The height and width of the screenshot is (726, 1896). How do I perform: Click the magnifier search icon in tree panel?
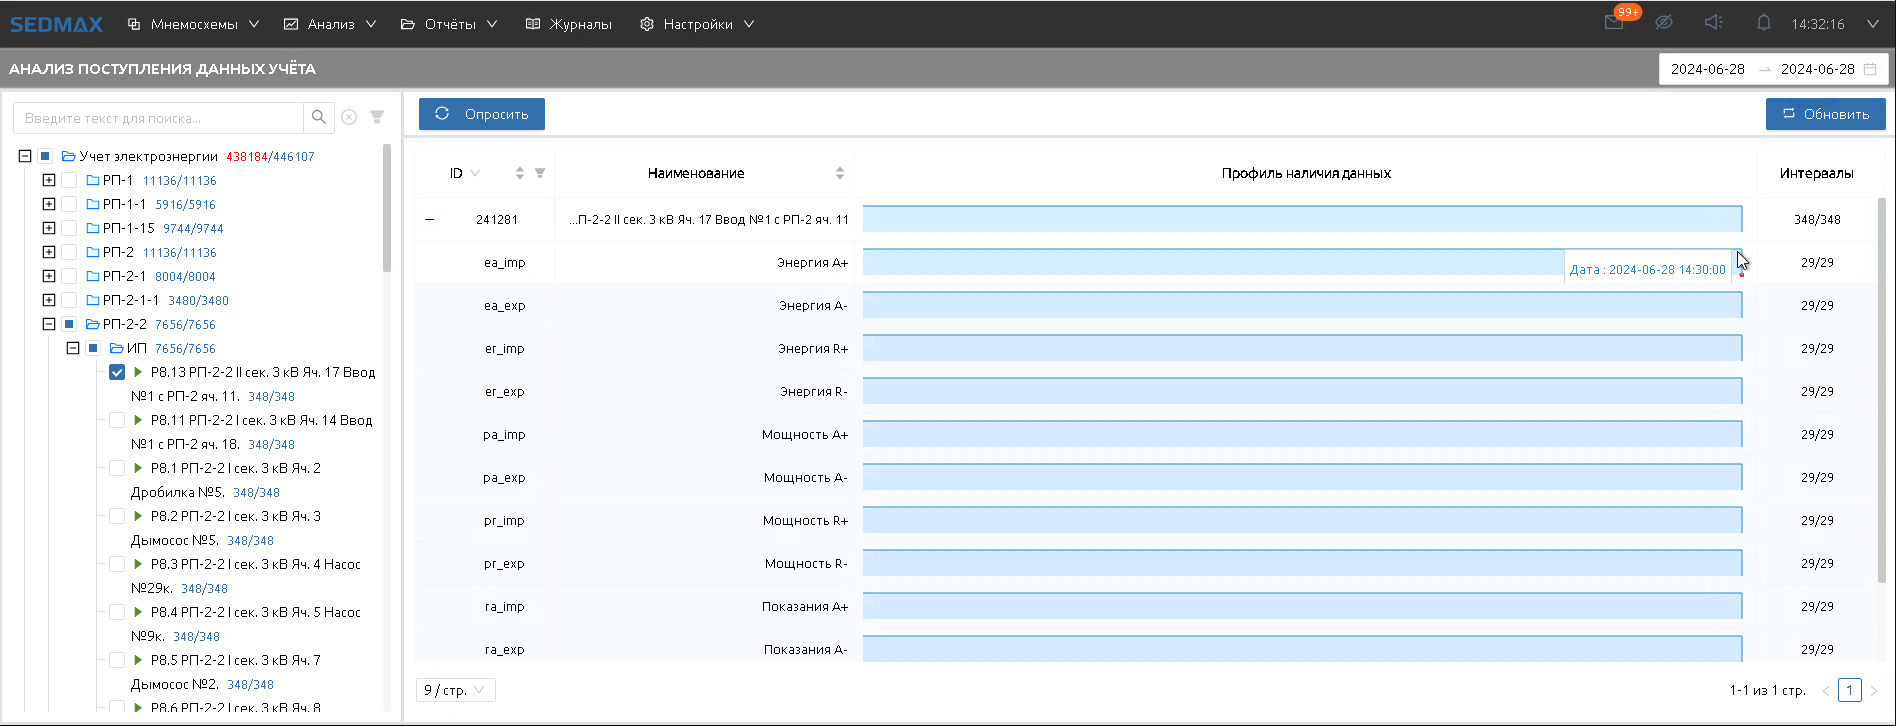pyautogui.click(x=318, y=117)
